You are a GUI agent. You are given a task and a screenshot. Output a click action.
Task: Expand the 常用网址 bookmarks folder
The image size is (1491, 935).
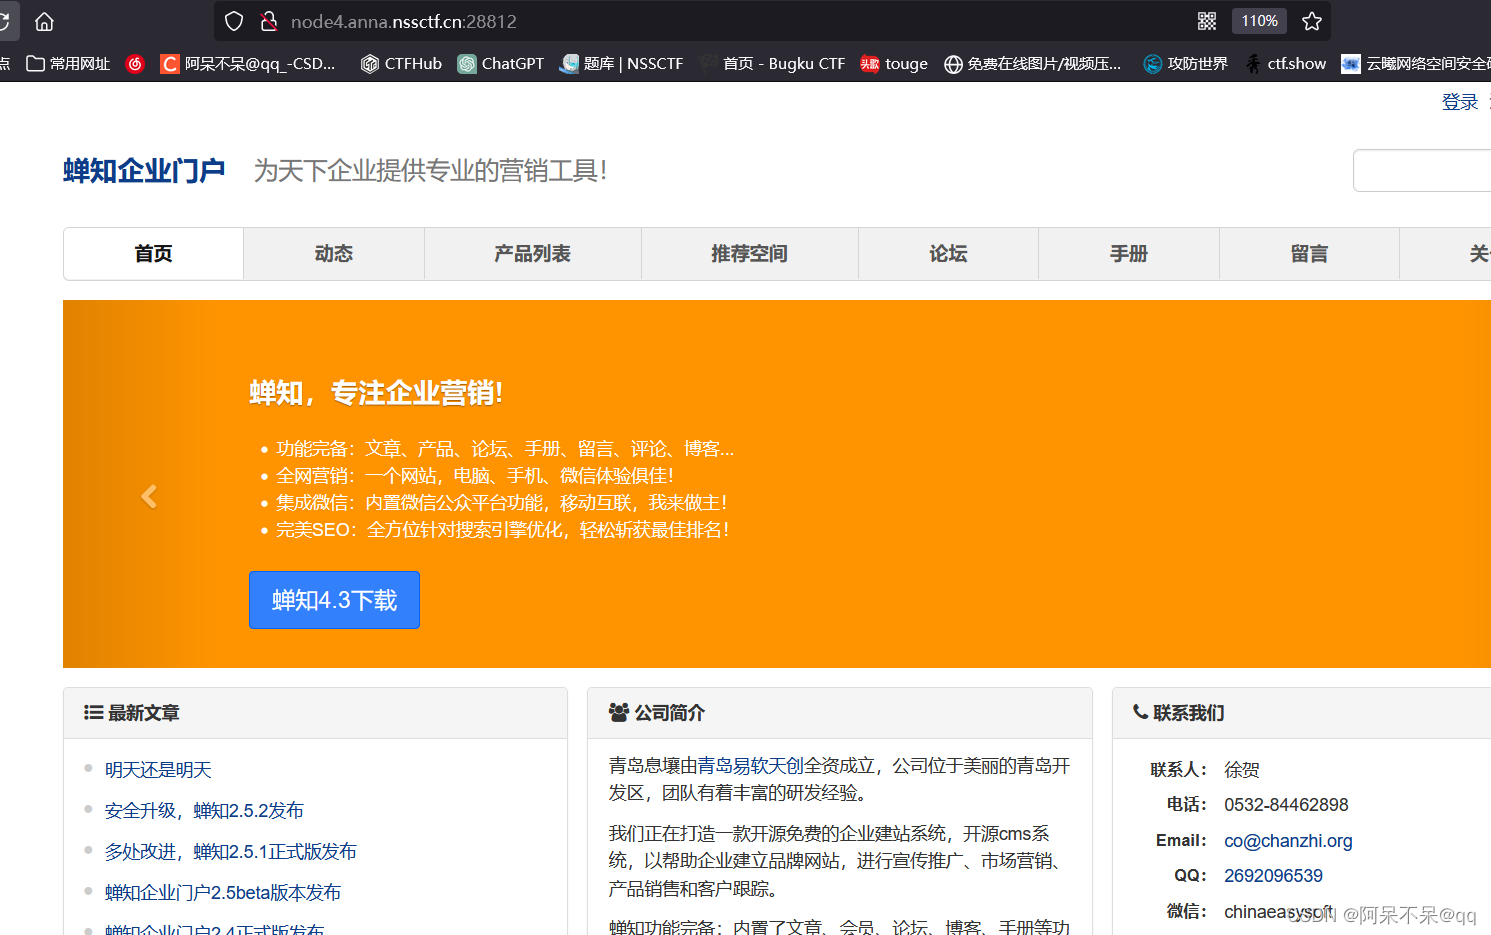(66, 63)
